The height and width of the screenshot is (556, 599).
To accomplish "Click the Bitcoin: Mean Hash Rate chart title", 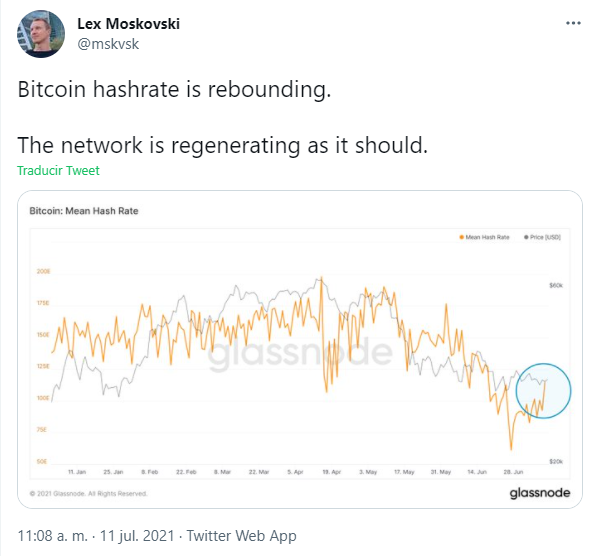I will coord(84,211).
